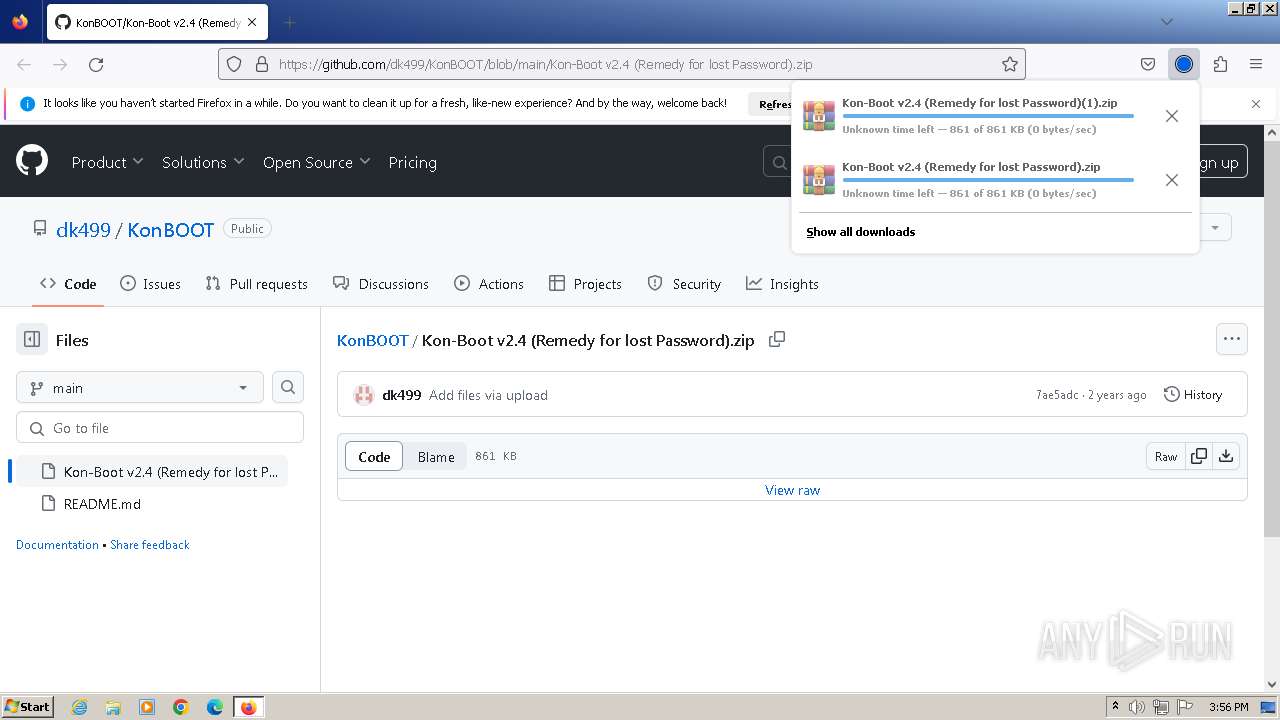1280x720 pixels.
Task: Click the GitHub logo icon
Action: coord(32,161)
